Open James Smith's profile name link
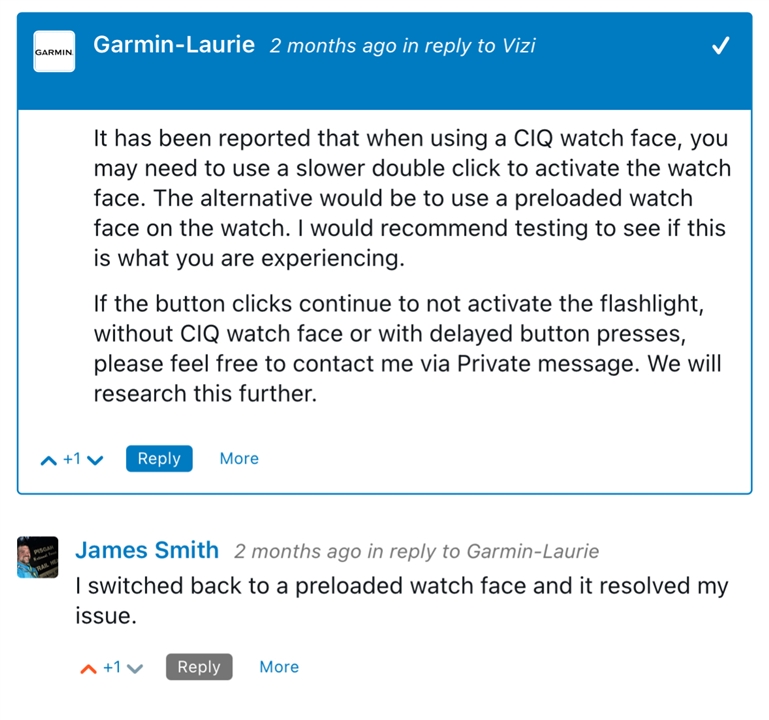This screenshot has width=769, height=720. tap(147, 550)
